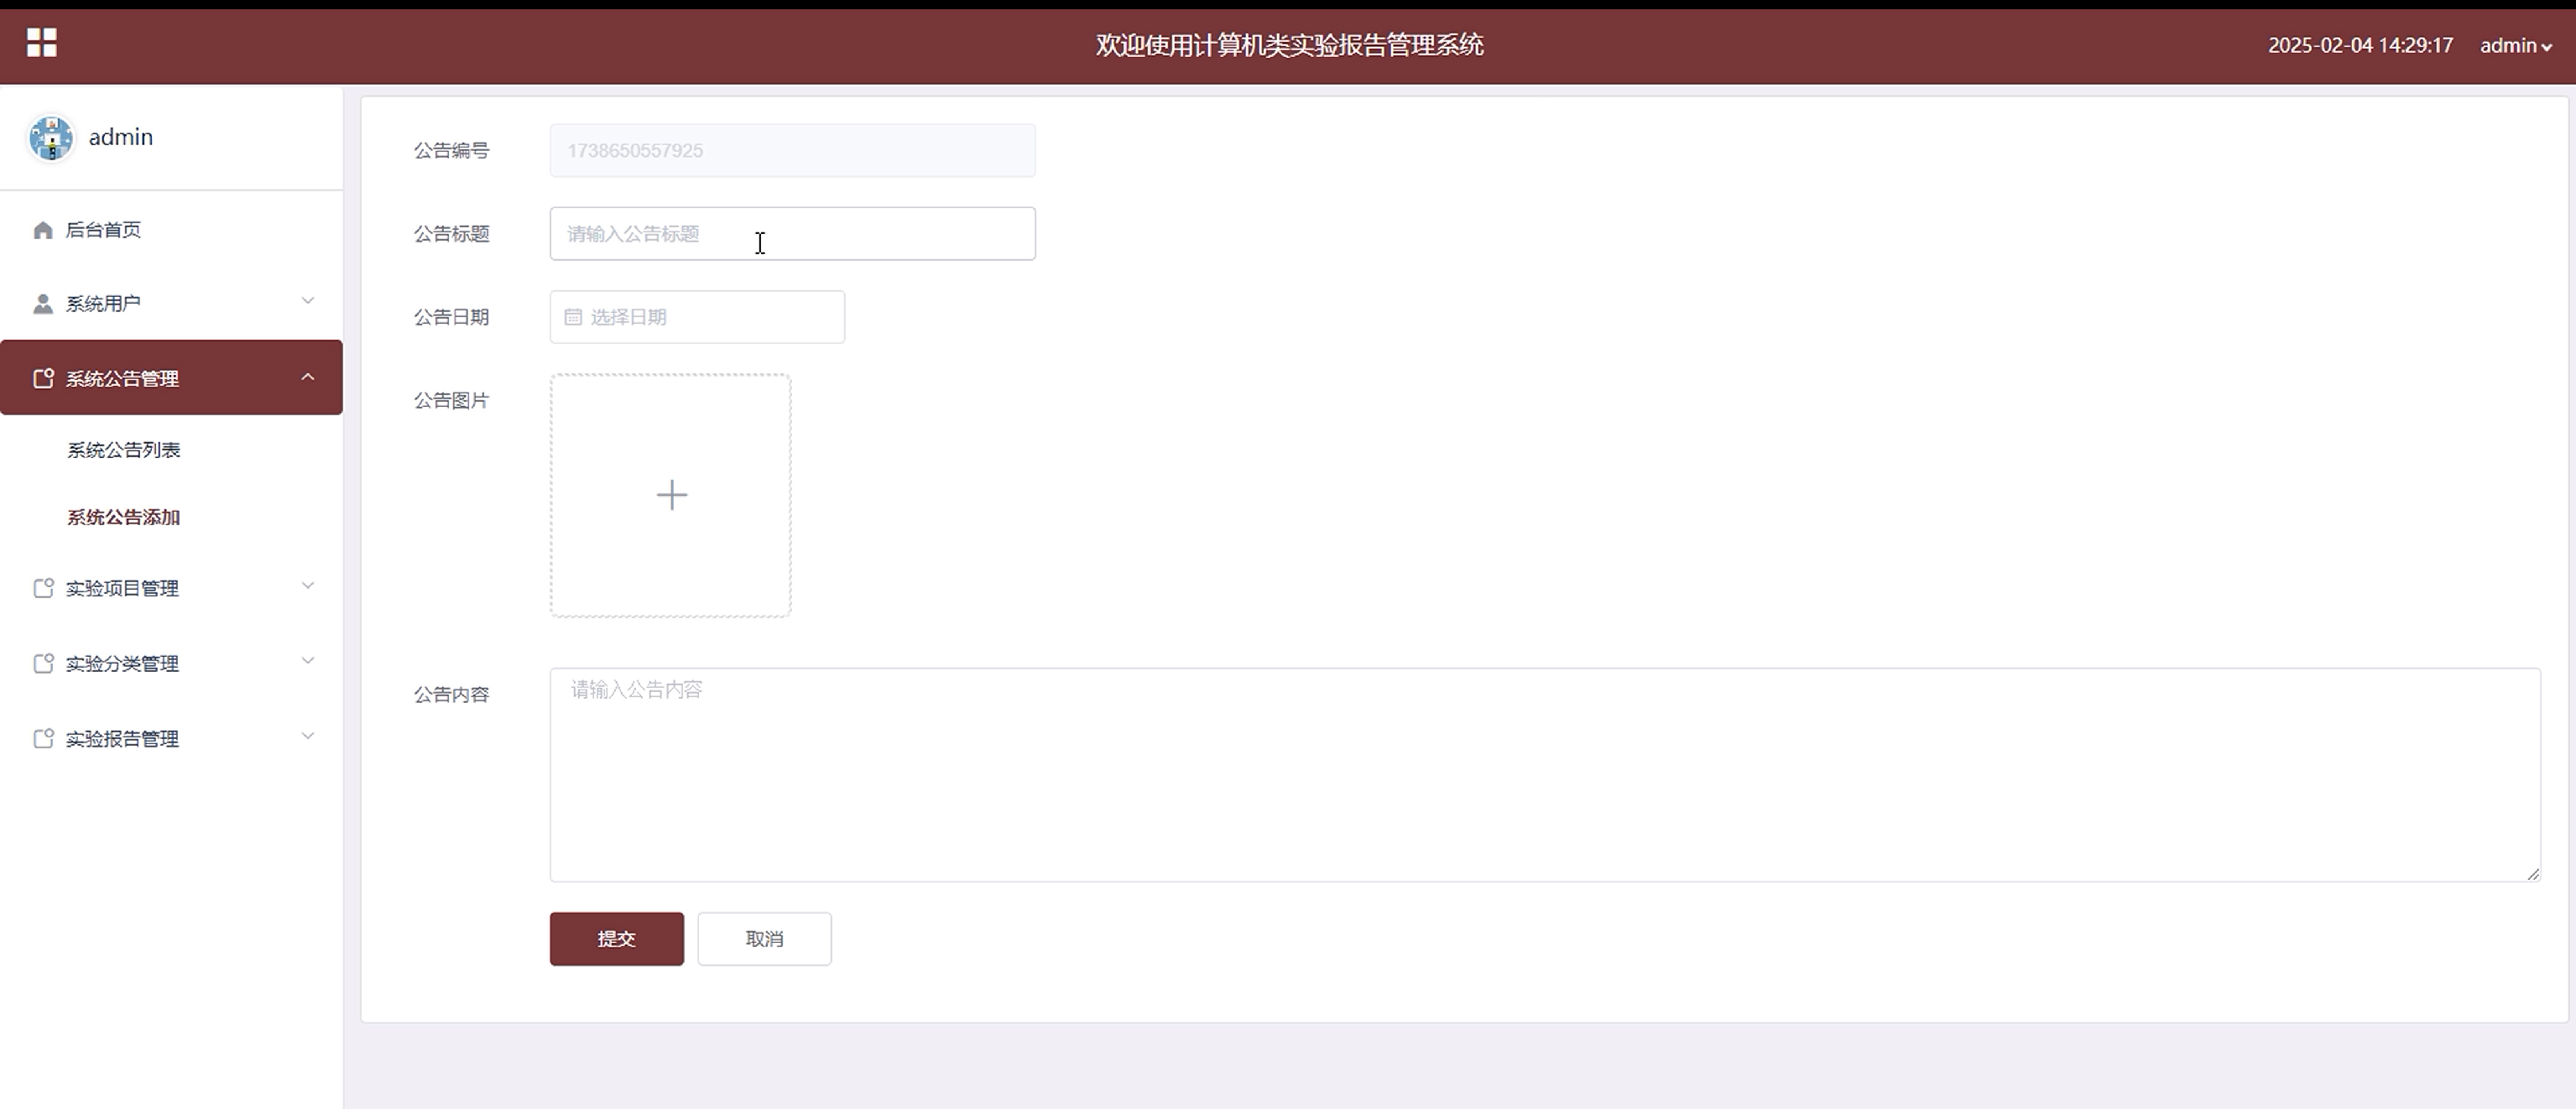This screenshot has width=2576, height=1109.
Task: Expand the 实验报告管理 chevron
Action: click(x=308, y=736)
